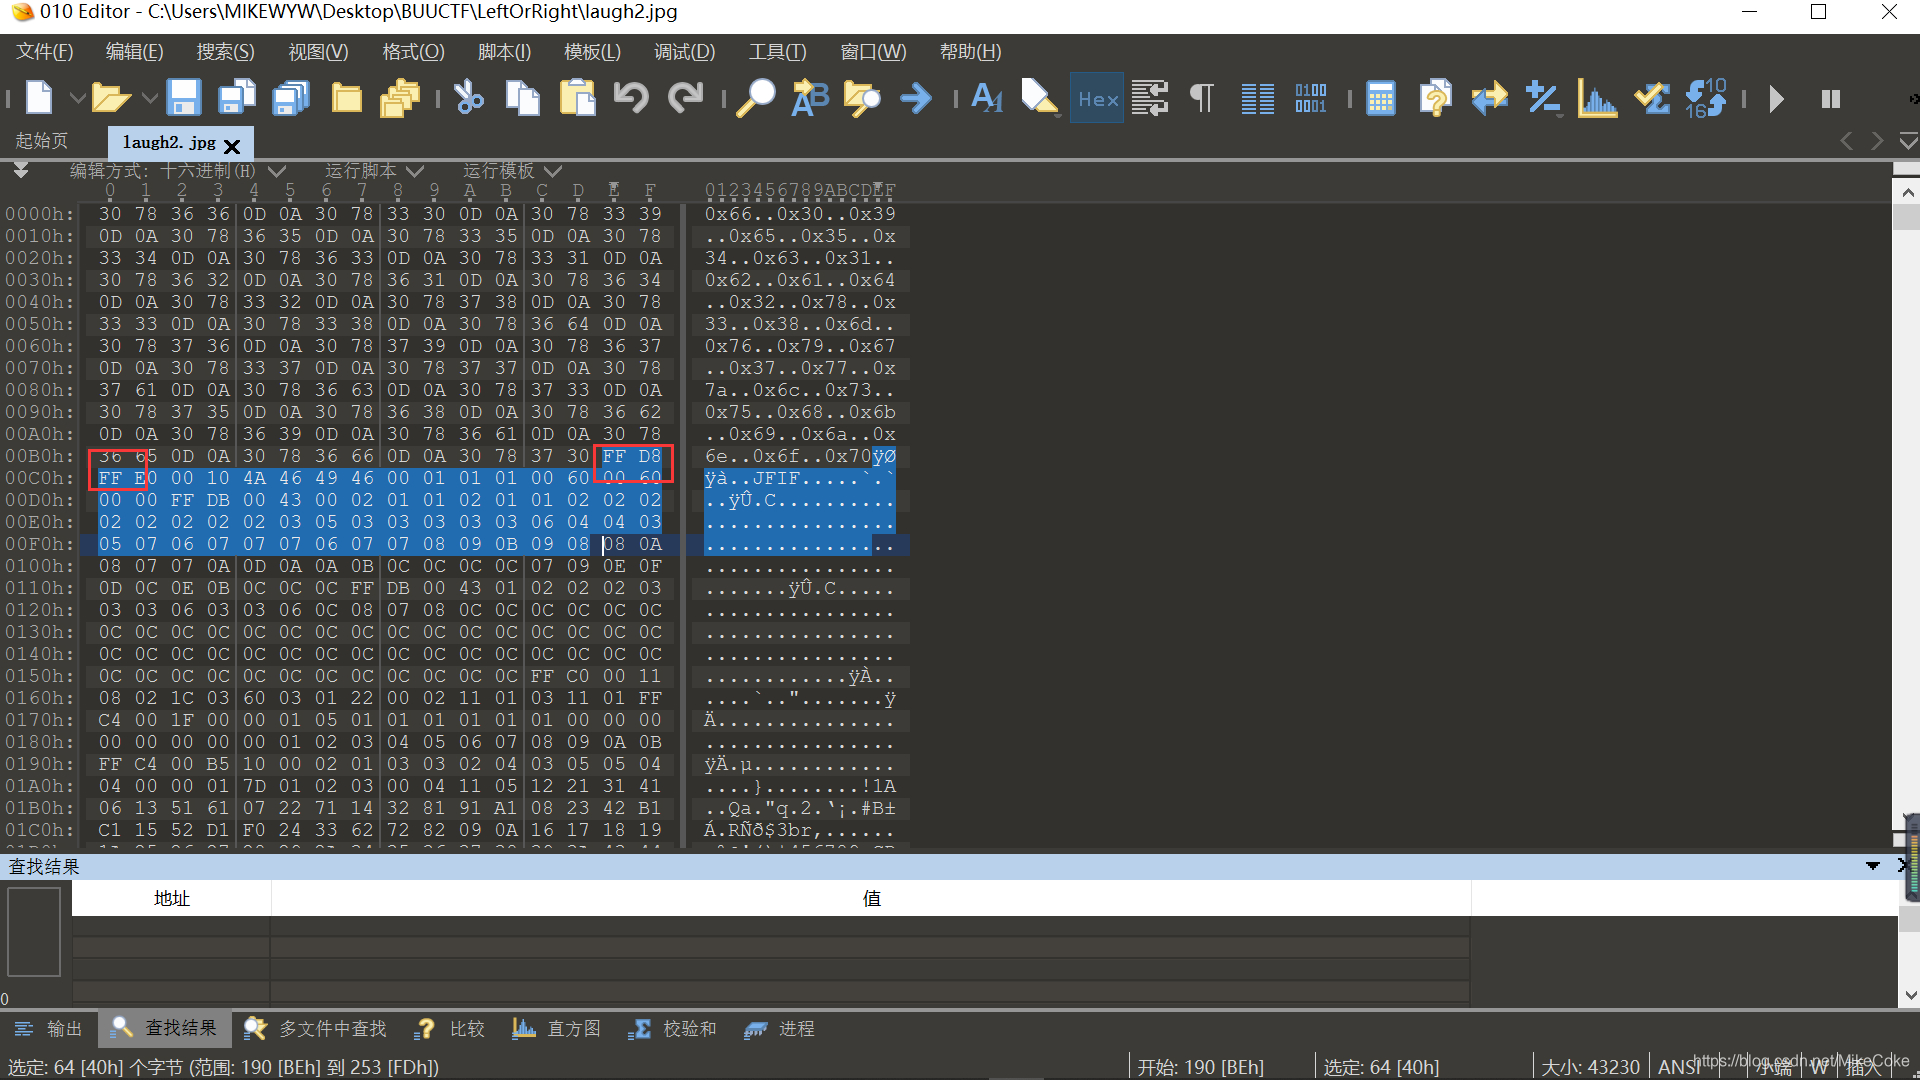1920x1080 pixels.
Task: Undo the last edit
Action: pyautogui.click(x=631, y=98)
